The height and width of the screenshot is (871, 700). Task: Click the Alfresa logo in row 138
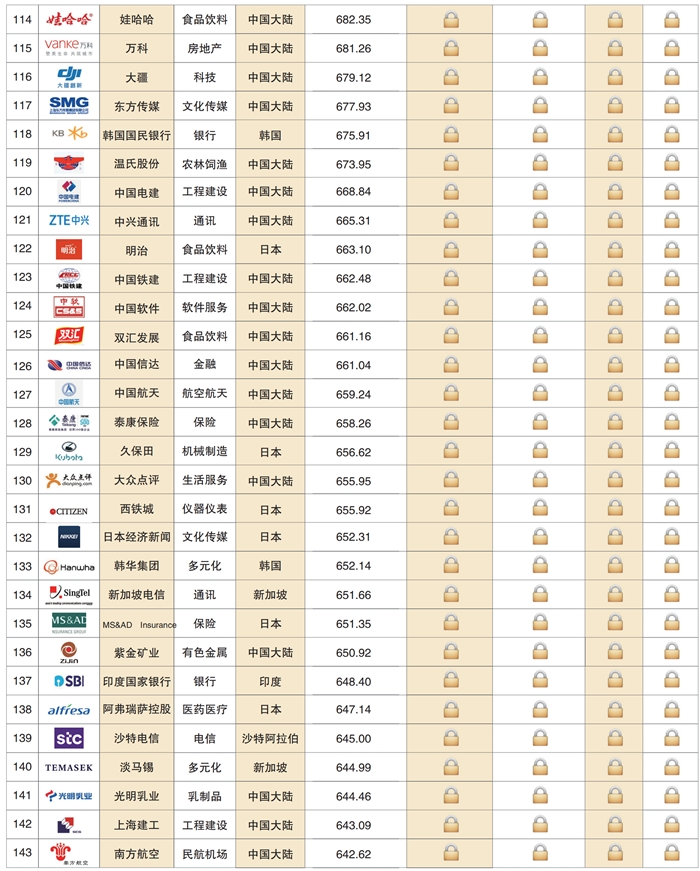[x=69, y=710]
